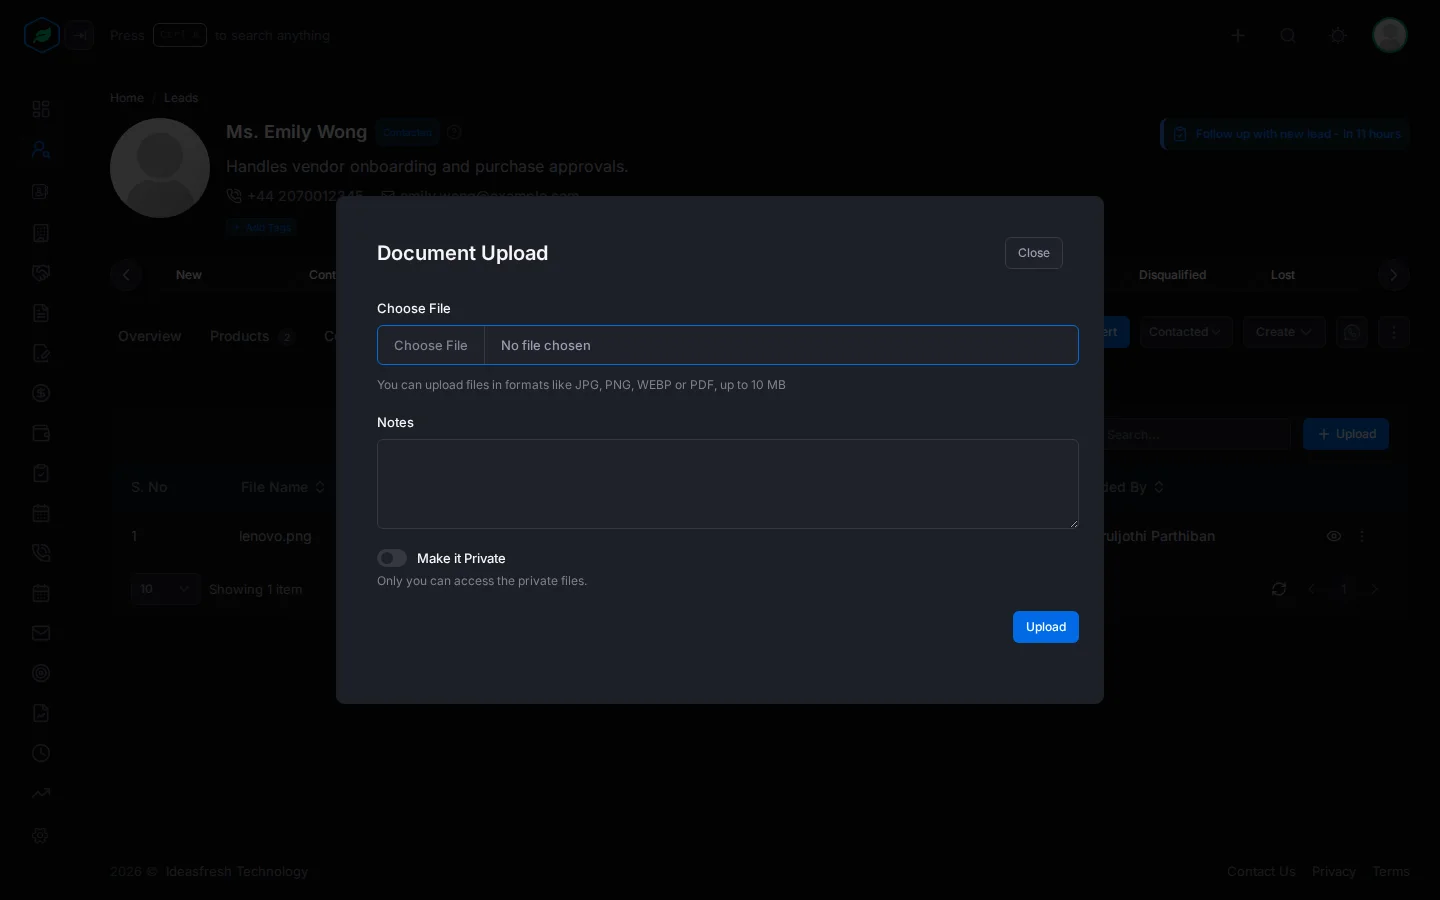The image size is (1440, 900).
Task: Open the row options menu for lenovo.png
Action: pyautogui.click(x=1362, y=536)
